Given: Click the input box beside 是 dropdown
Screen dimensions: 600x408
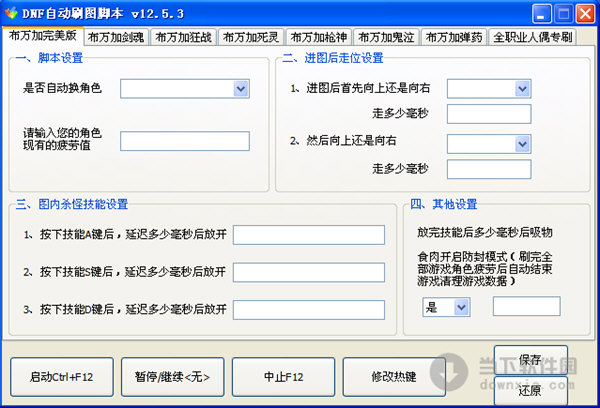Looking at the screenshot, I should tap(527, 306).
